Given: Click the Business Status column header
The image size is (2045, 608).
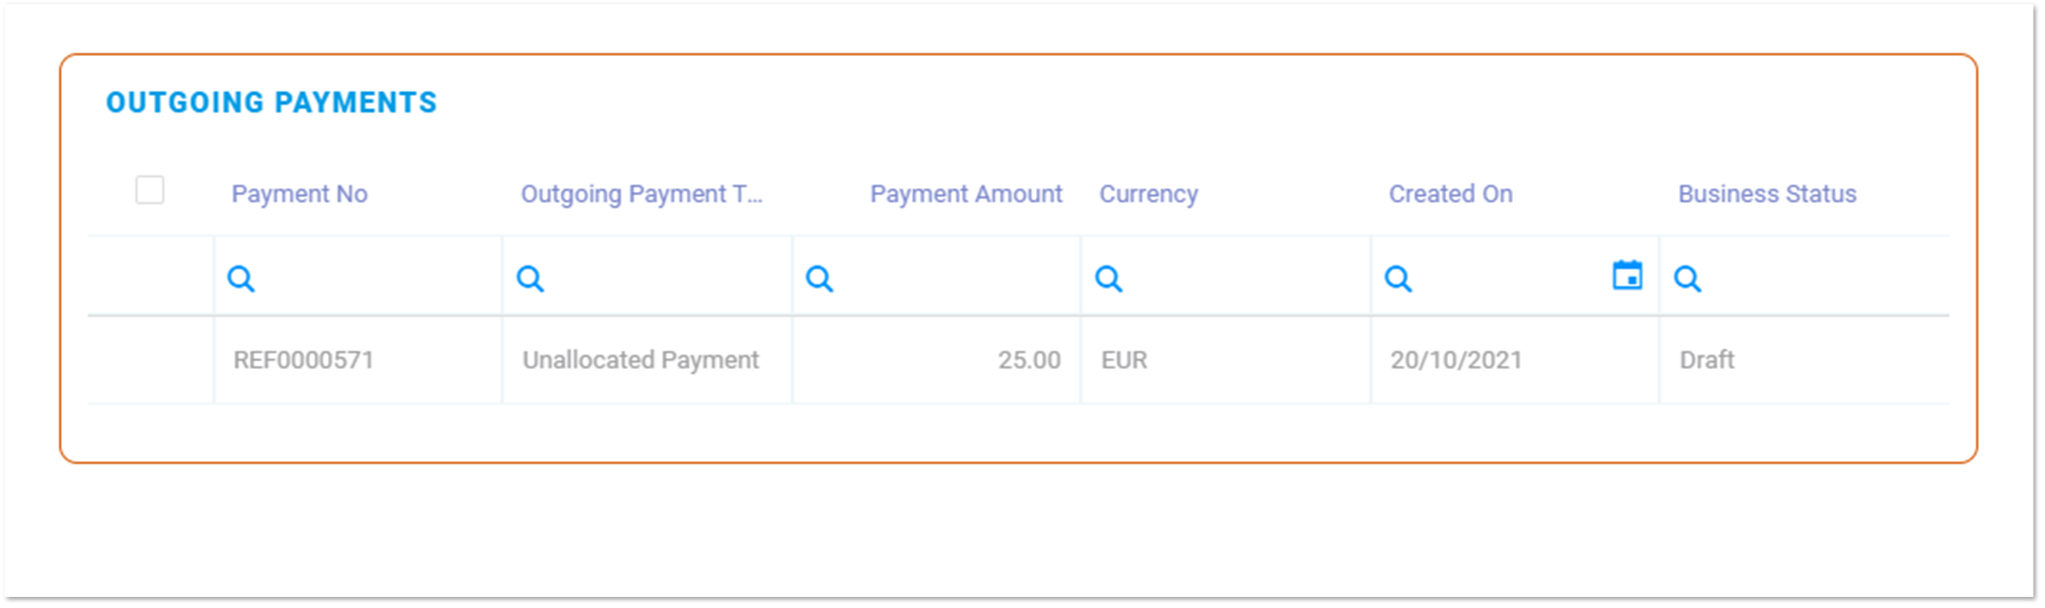Looking at the screenshot, I should point(1766,194).
